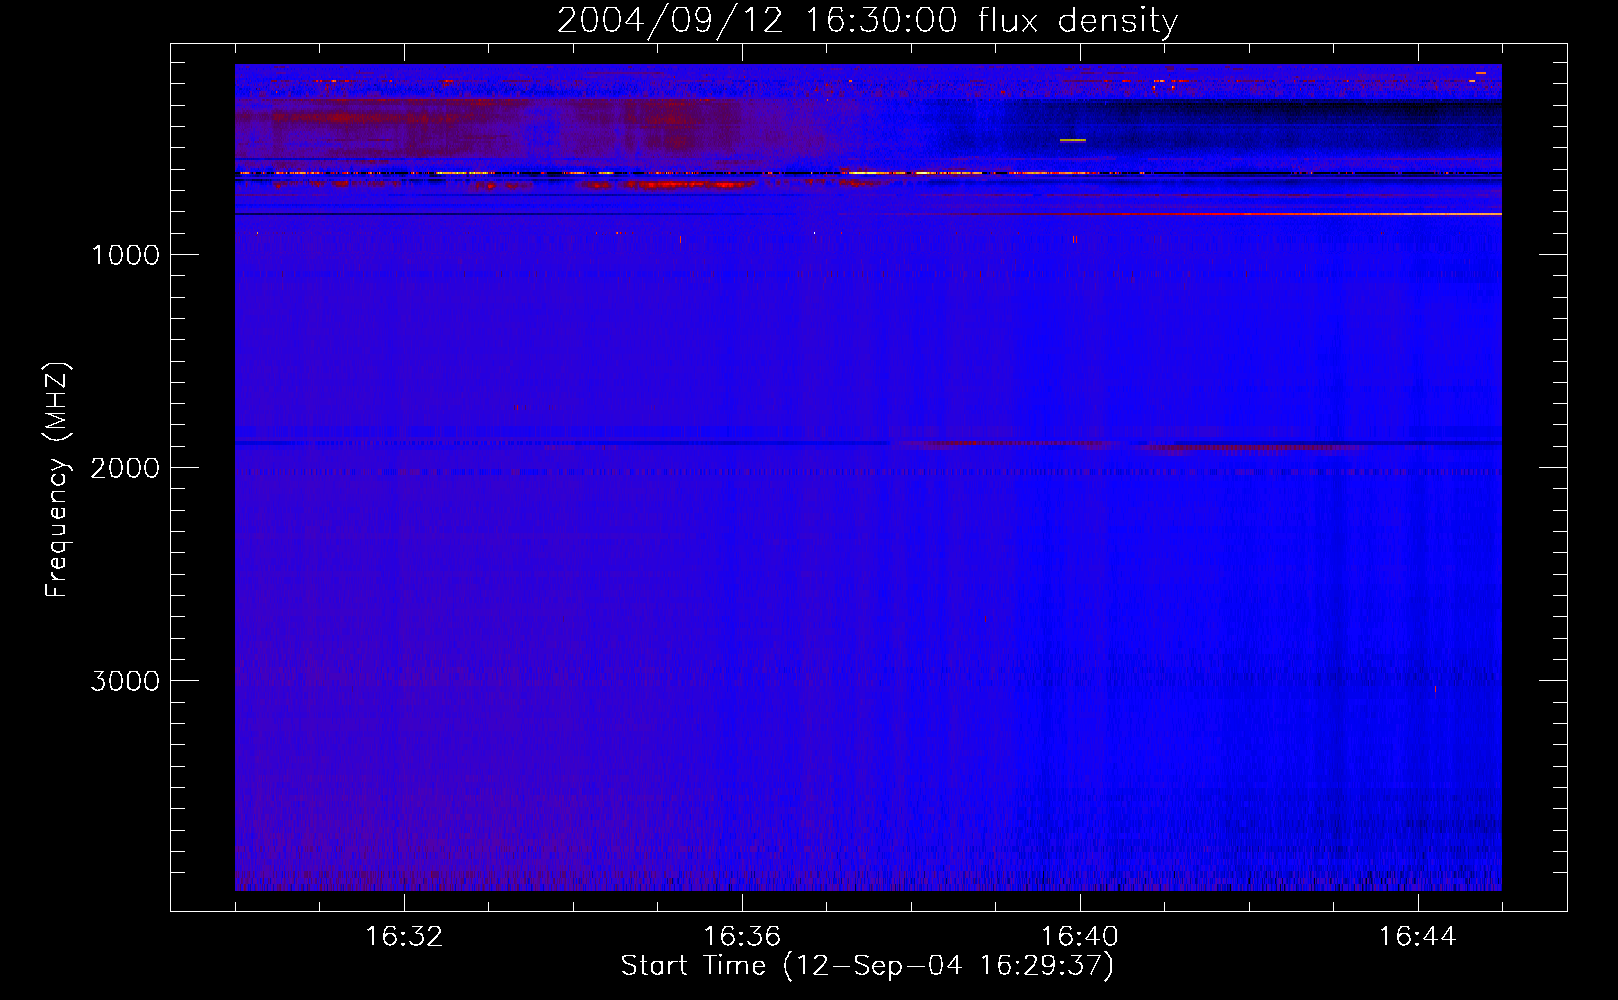Click the "3000" frequency tick label
The image size is (1618, 1000).
click(x=125, y=681)
